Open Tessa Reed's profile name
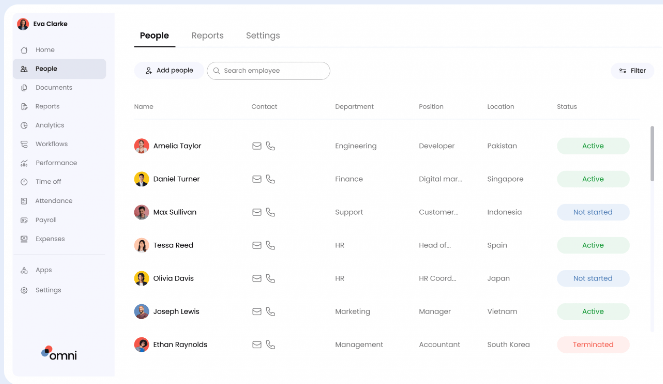 173,245
